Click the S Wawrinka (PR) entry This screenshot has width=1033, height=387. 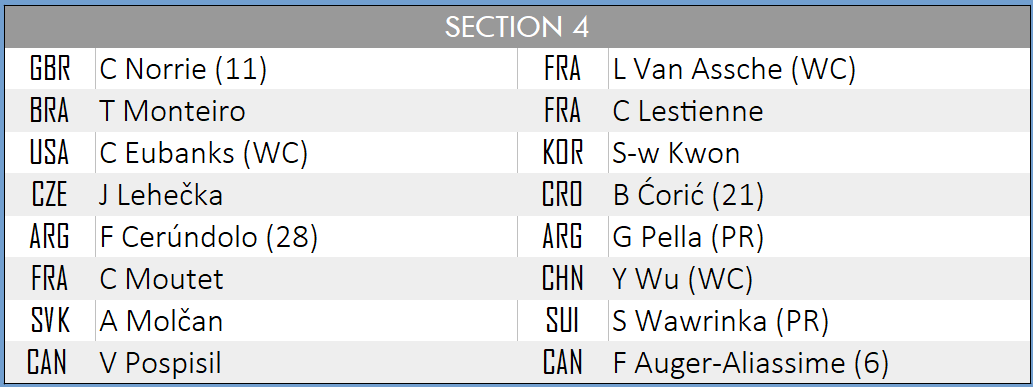(x=818, y=321)
